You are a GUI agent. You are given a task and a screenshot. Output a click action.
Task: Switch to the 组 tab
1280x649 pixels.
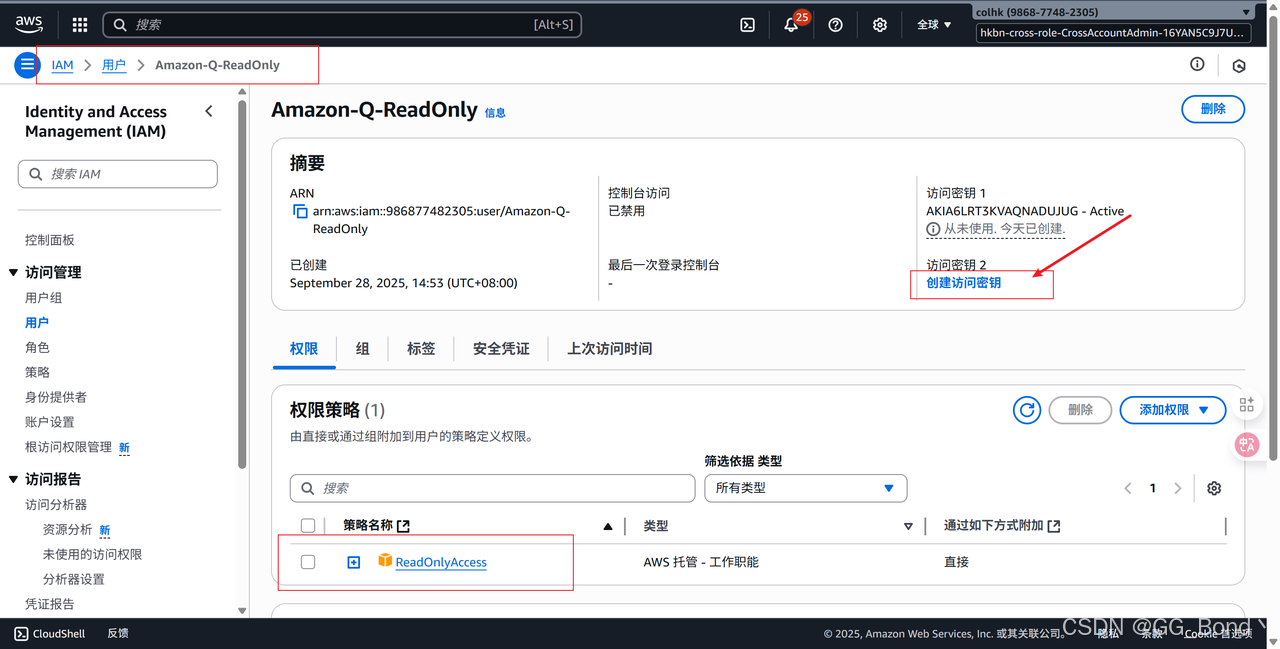click(362, 348)
